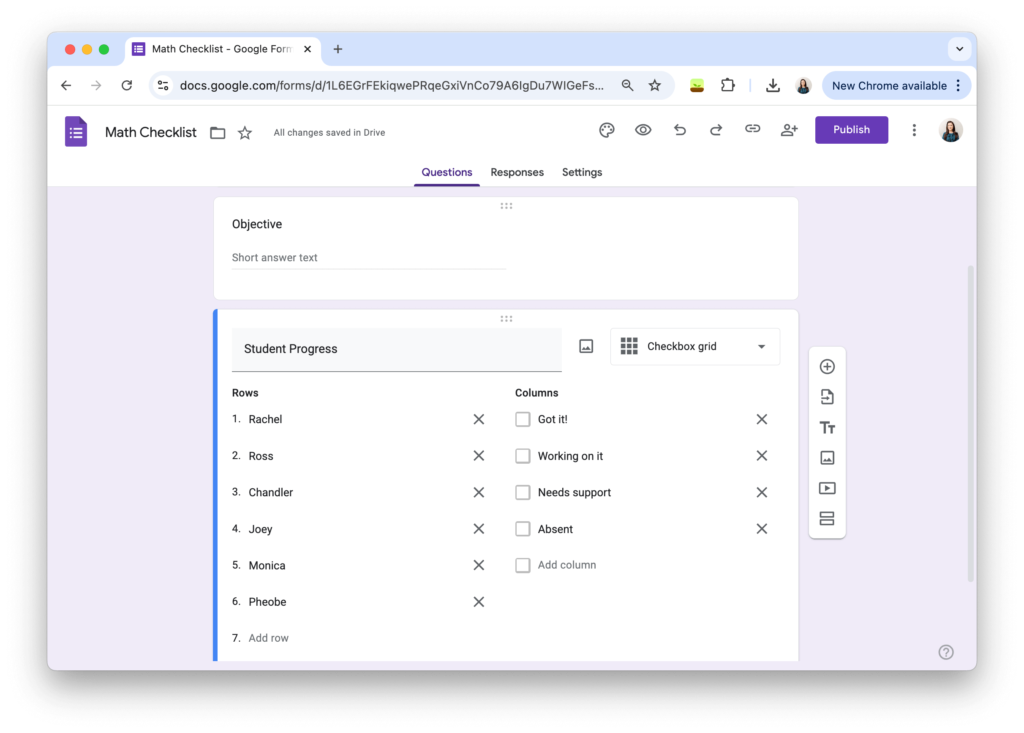
Task: Add a new question with the plus icon
Action: point(827,366)
